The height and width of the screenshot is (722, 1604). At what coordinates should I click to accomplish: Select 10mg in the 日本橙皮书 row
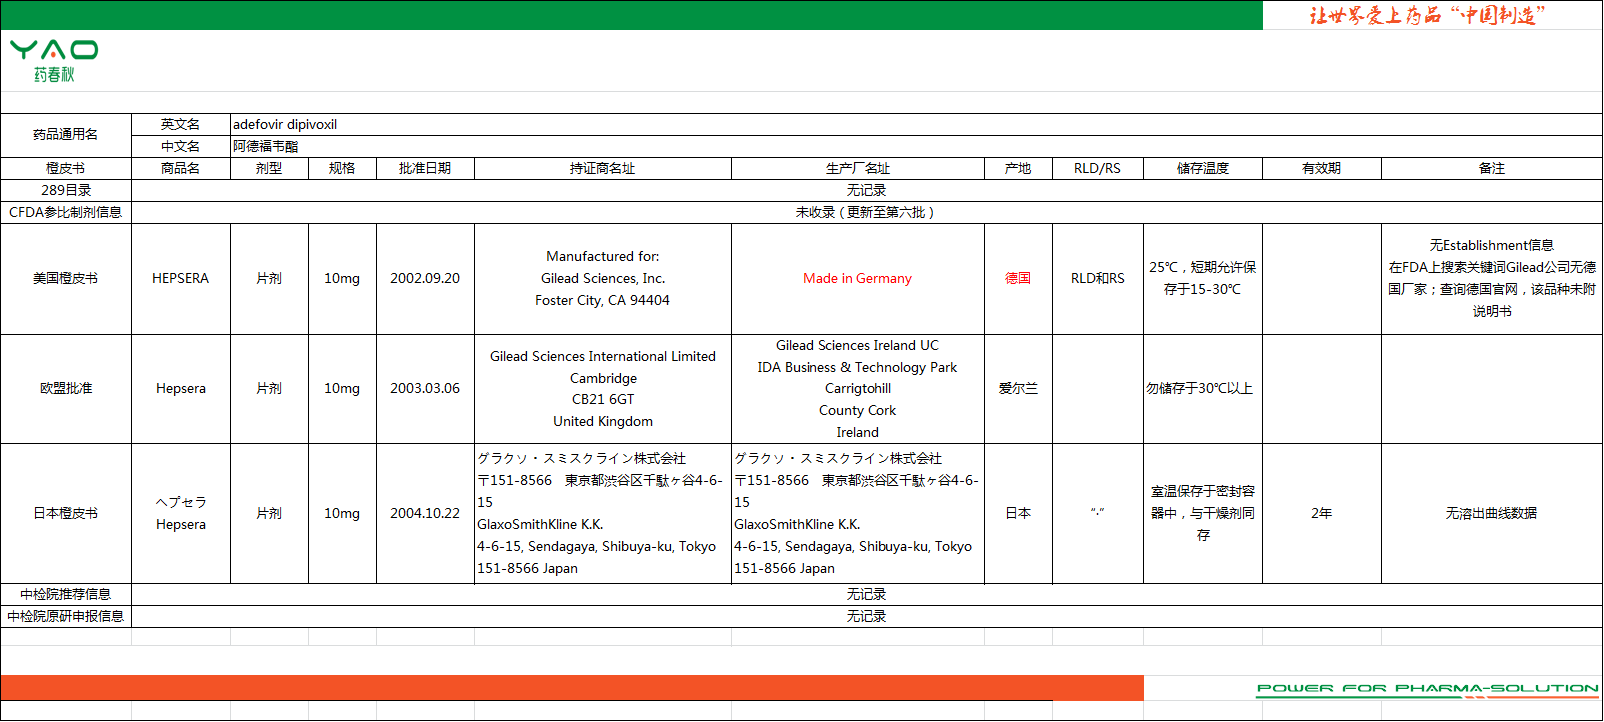[342, 514]
